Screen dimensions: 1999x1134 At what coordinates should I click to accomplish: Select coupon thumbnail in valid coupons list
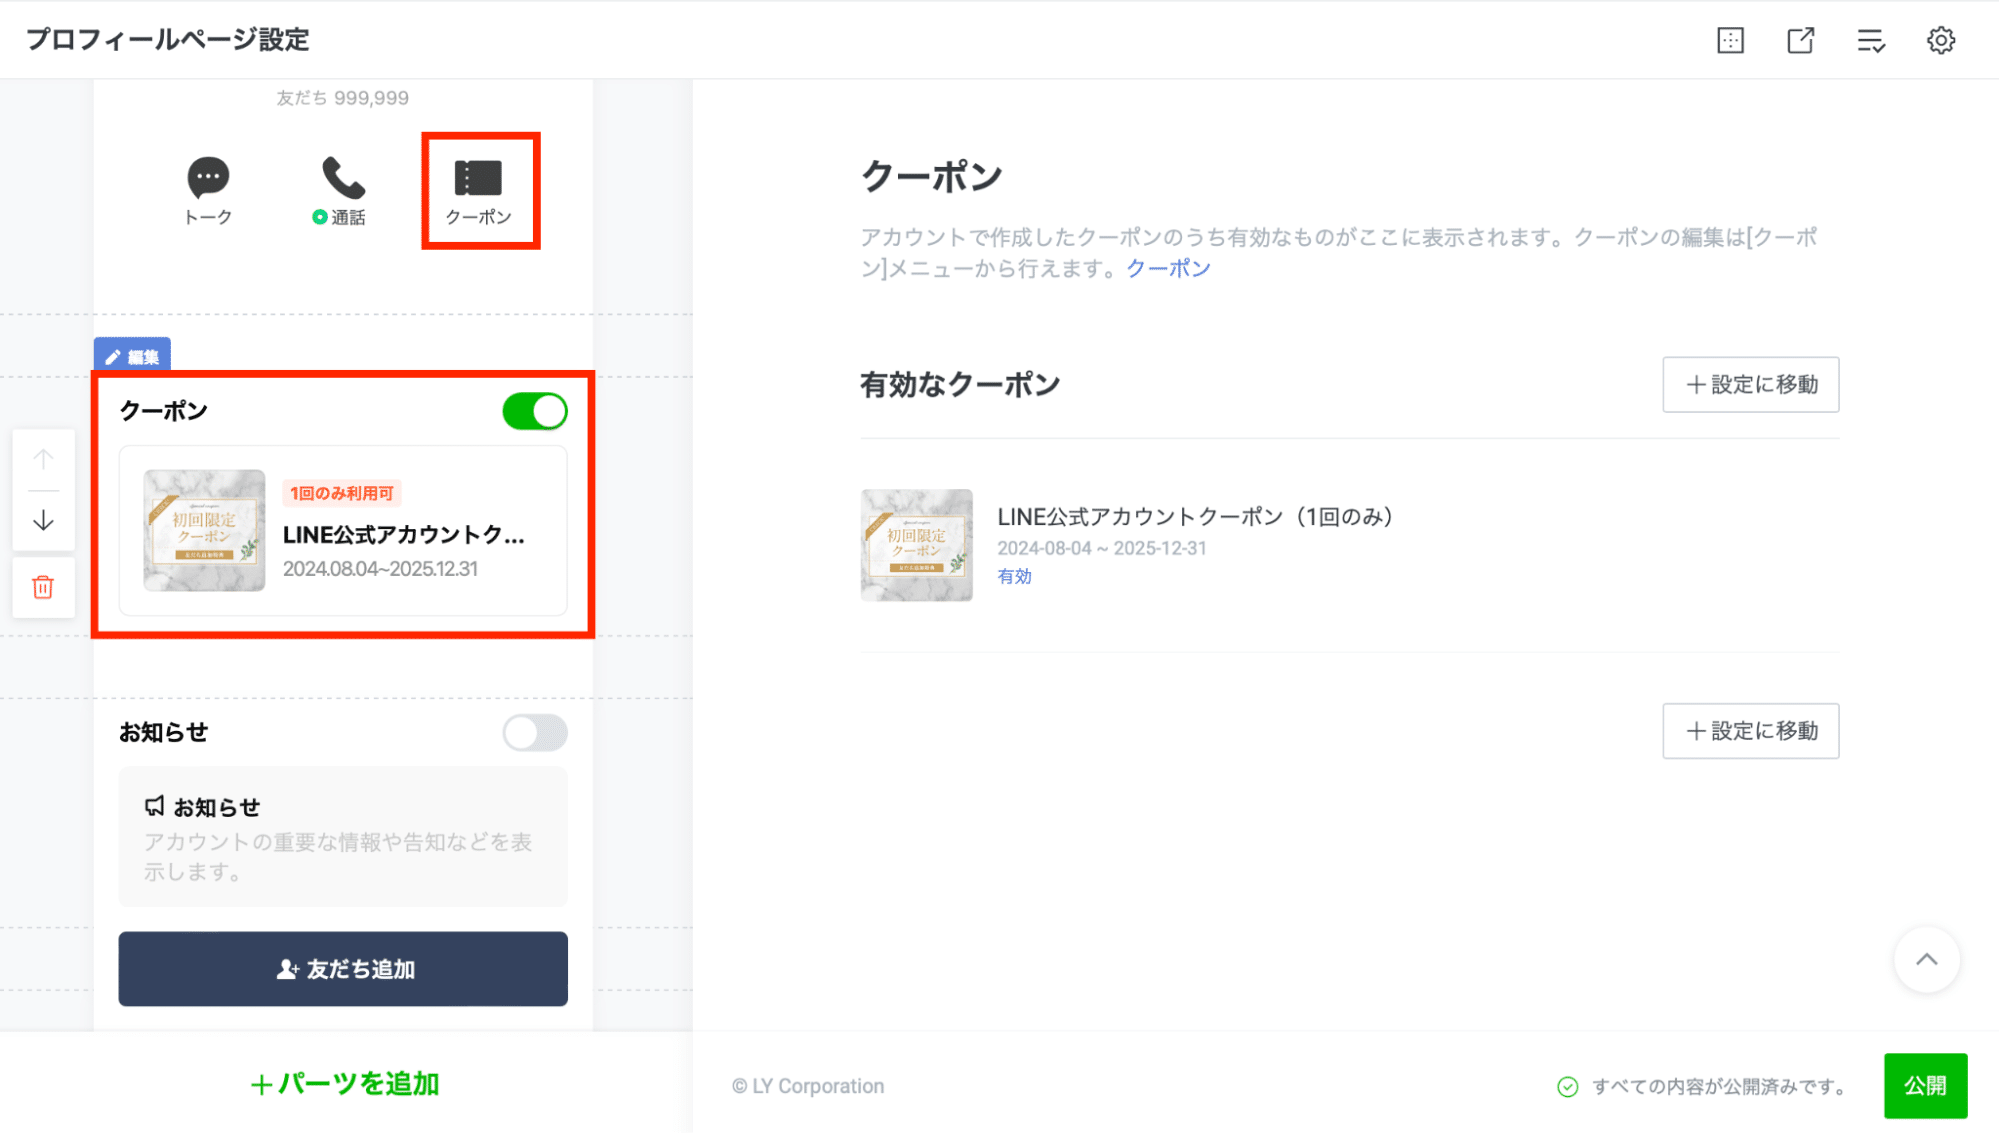916,545
